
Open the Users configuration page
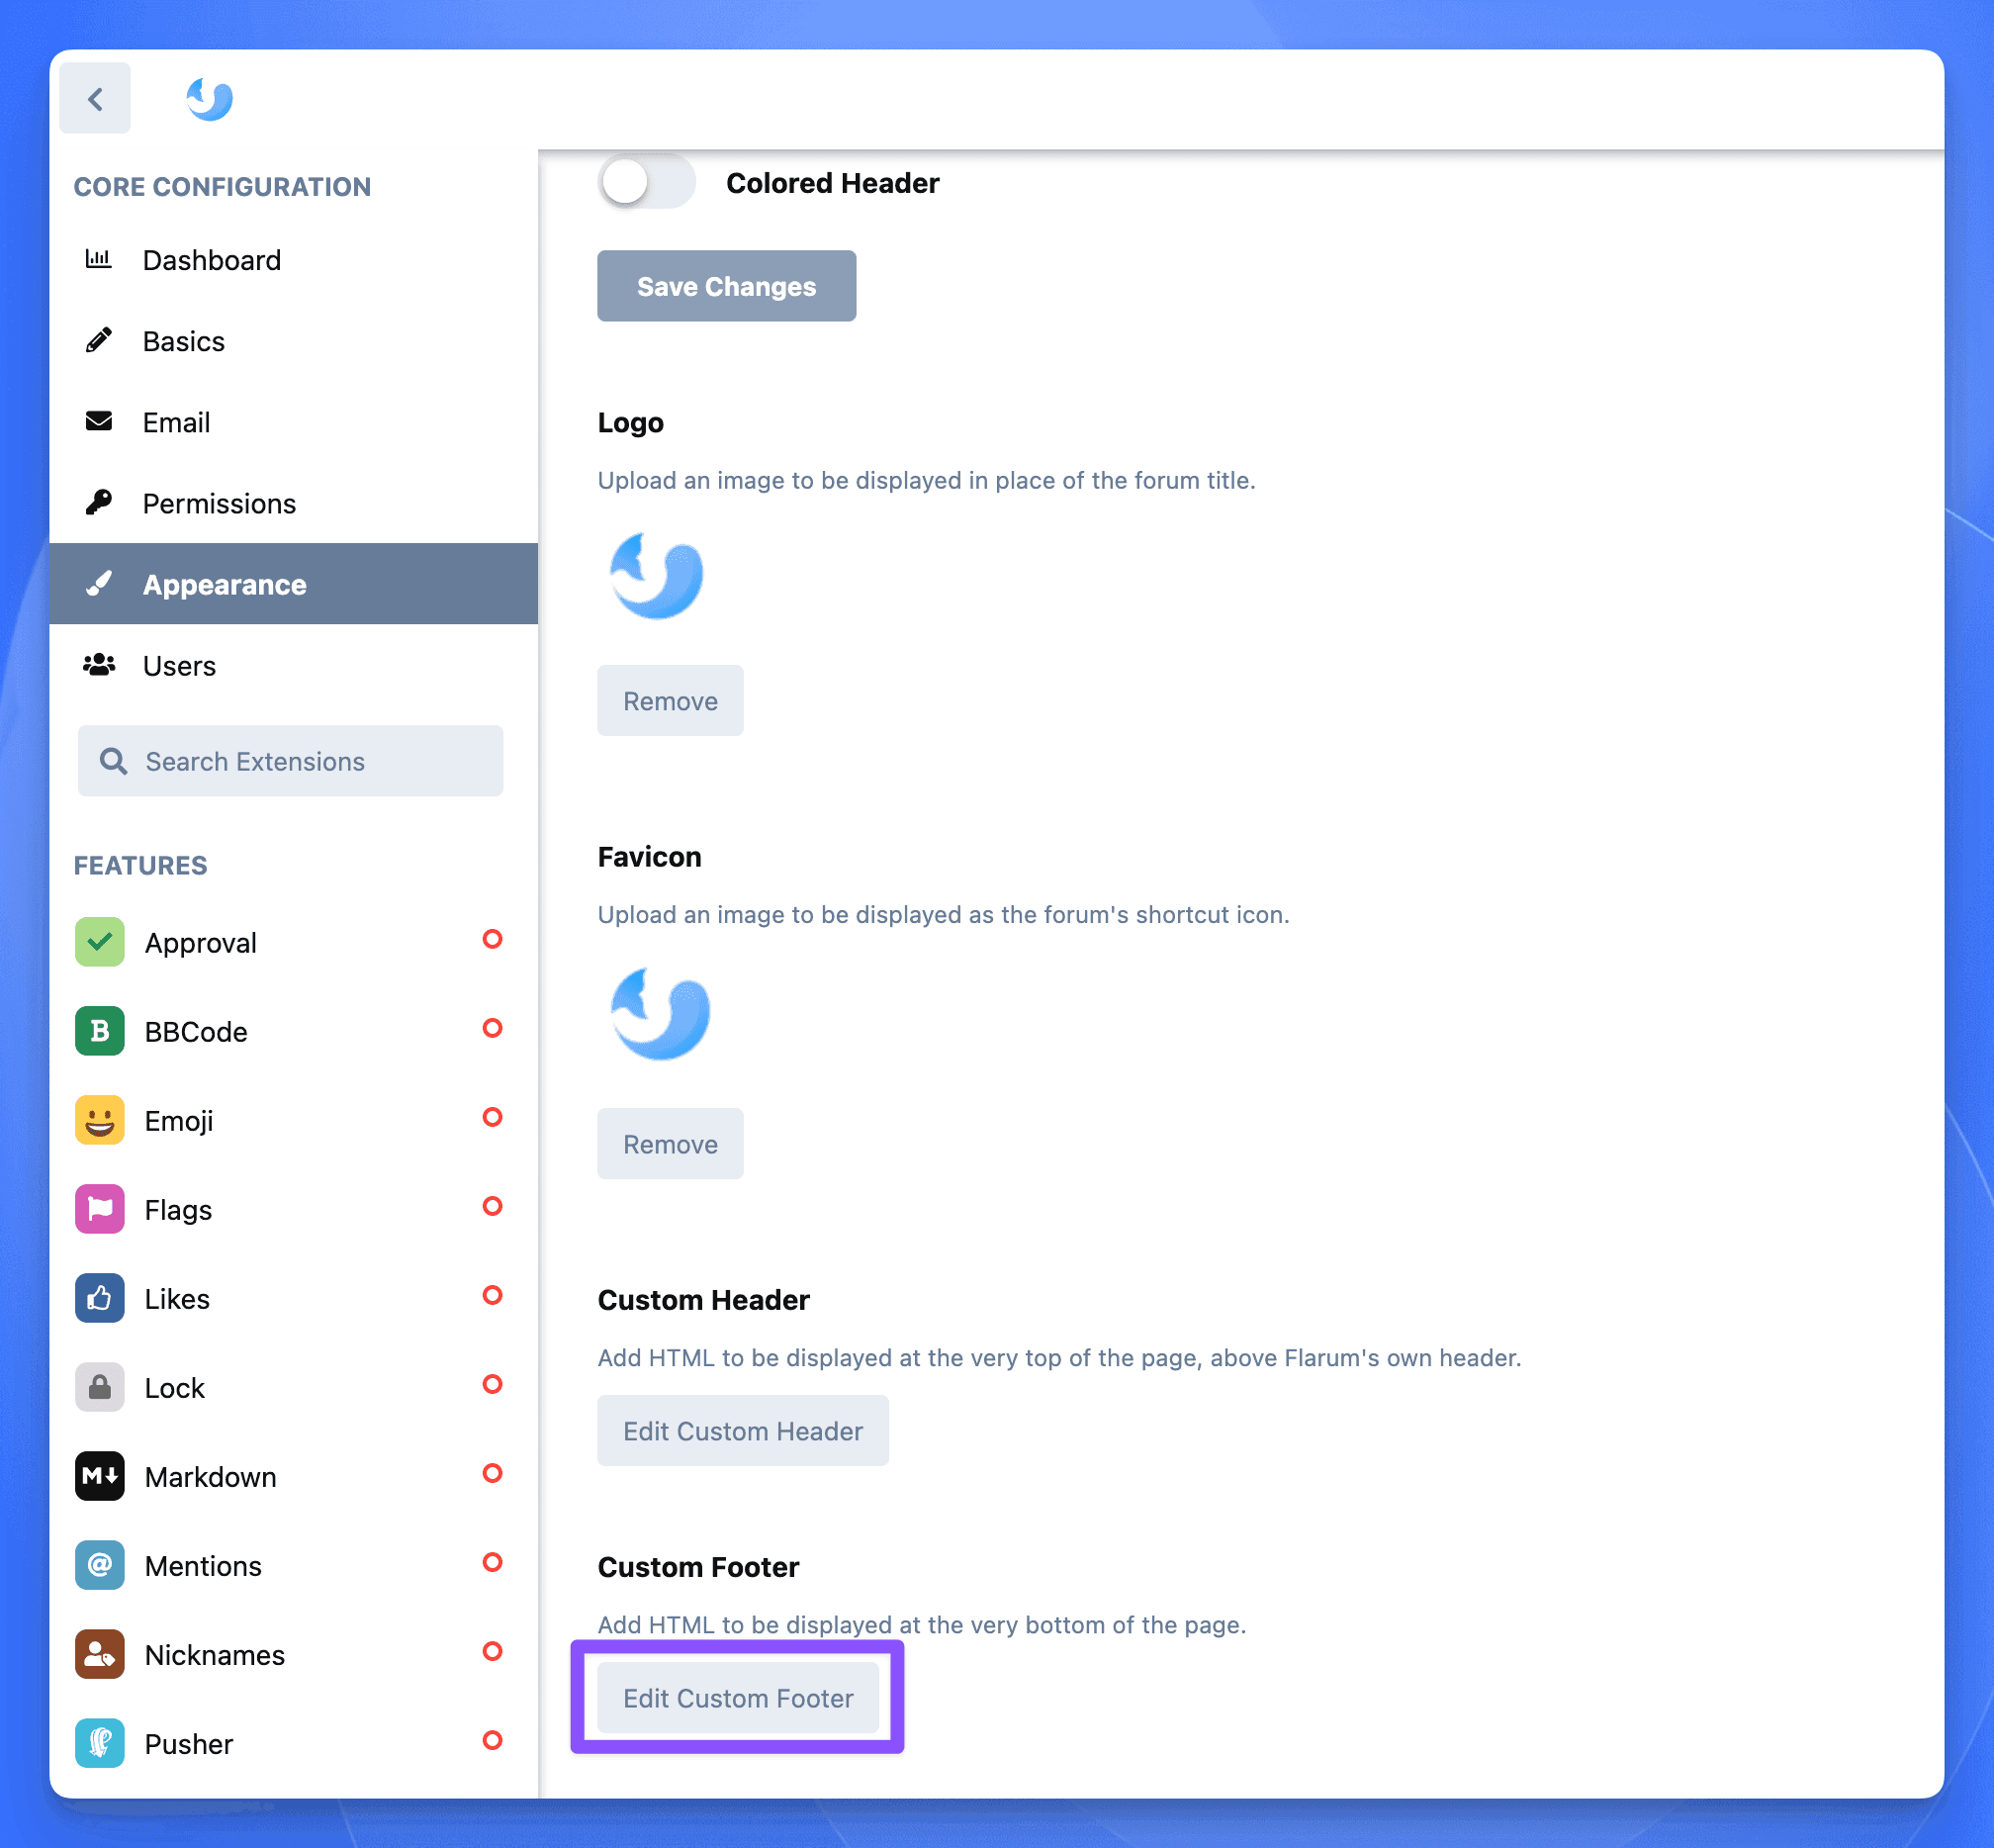click(180, 665)
